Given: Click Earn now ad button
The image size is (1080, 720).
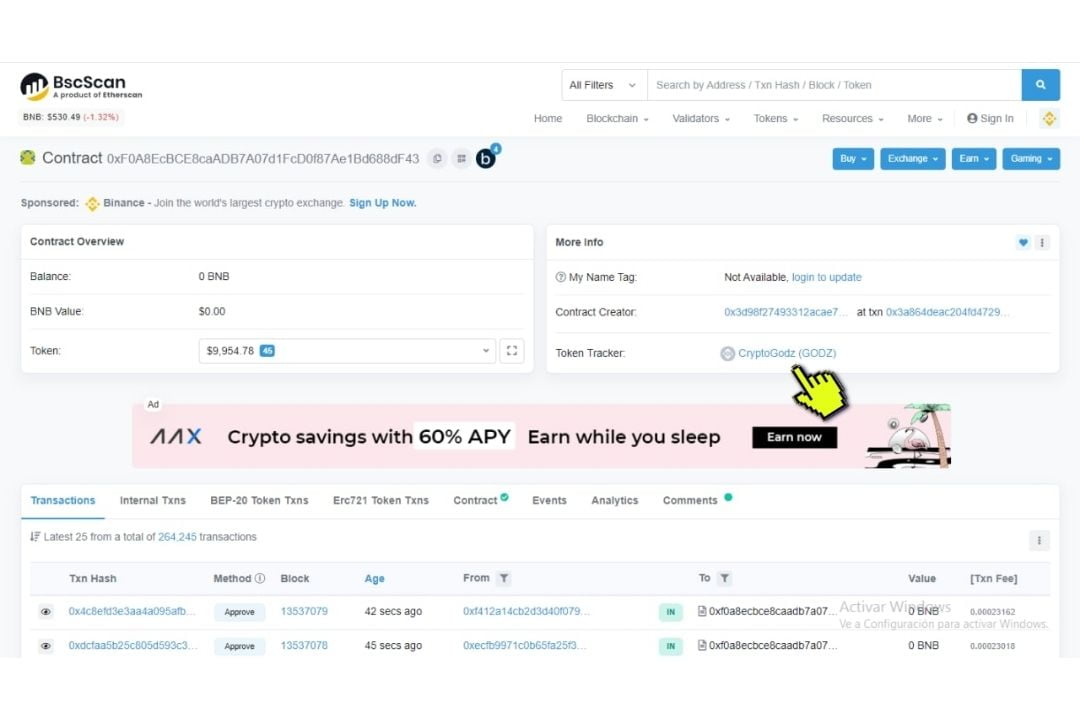Looking at the screenshot, I should tap(794, 438).
